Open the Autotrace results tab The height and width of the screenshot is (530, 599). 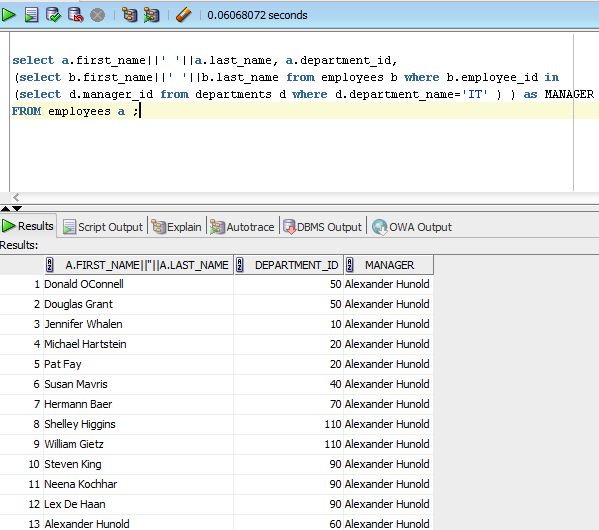242,227
